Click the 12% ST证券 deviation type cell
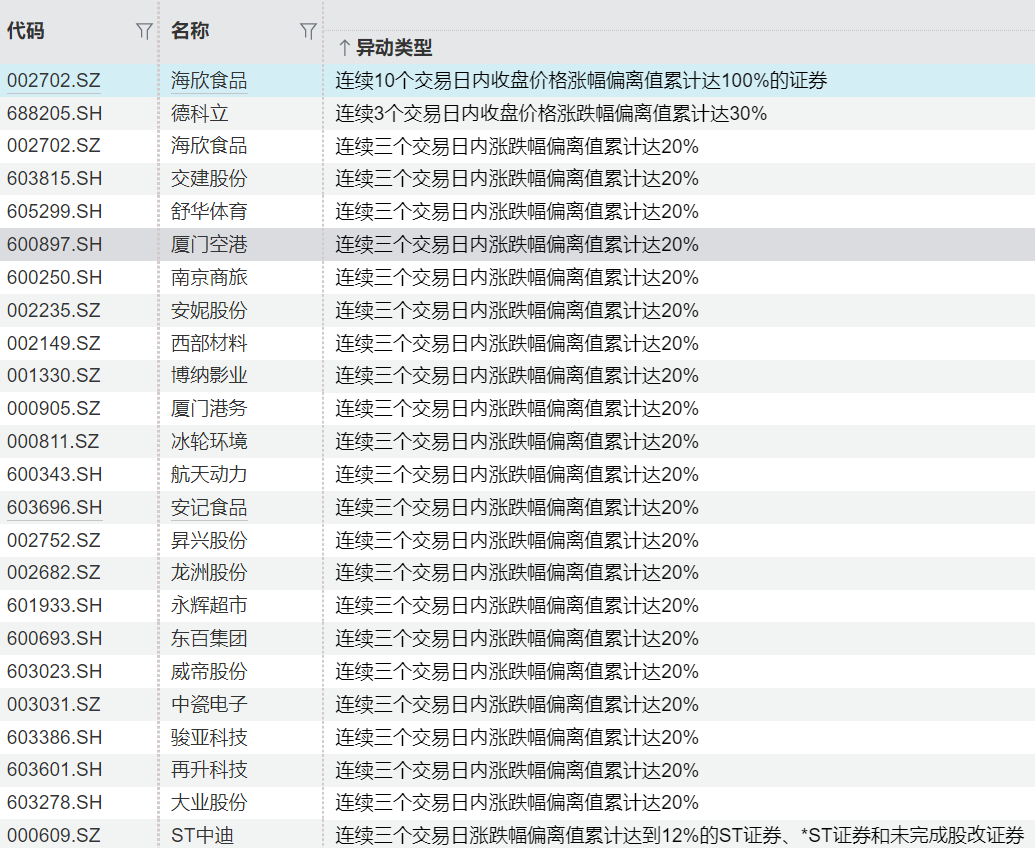This screenshot has width=1035, height=848. tap(680, 835)
